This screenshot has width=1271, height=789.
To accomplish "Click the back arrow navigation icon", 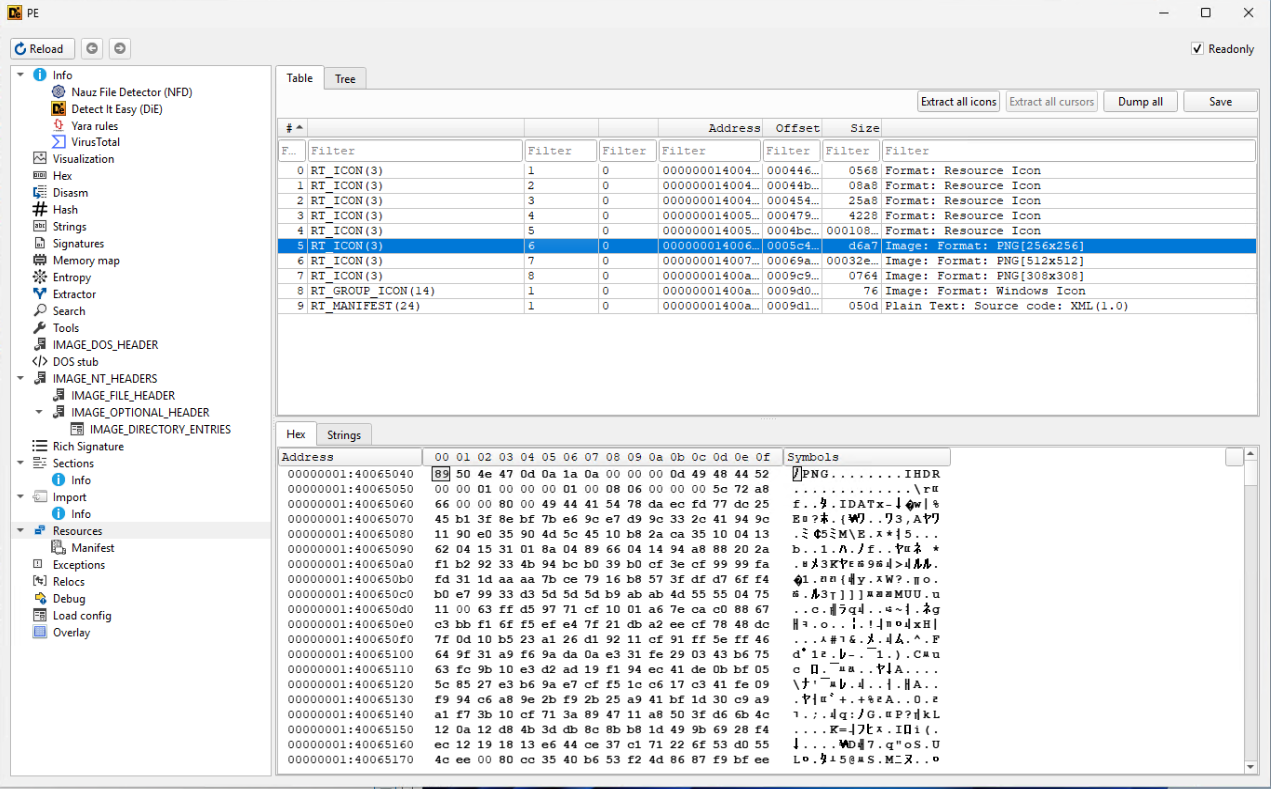I will [91, 49].
